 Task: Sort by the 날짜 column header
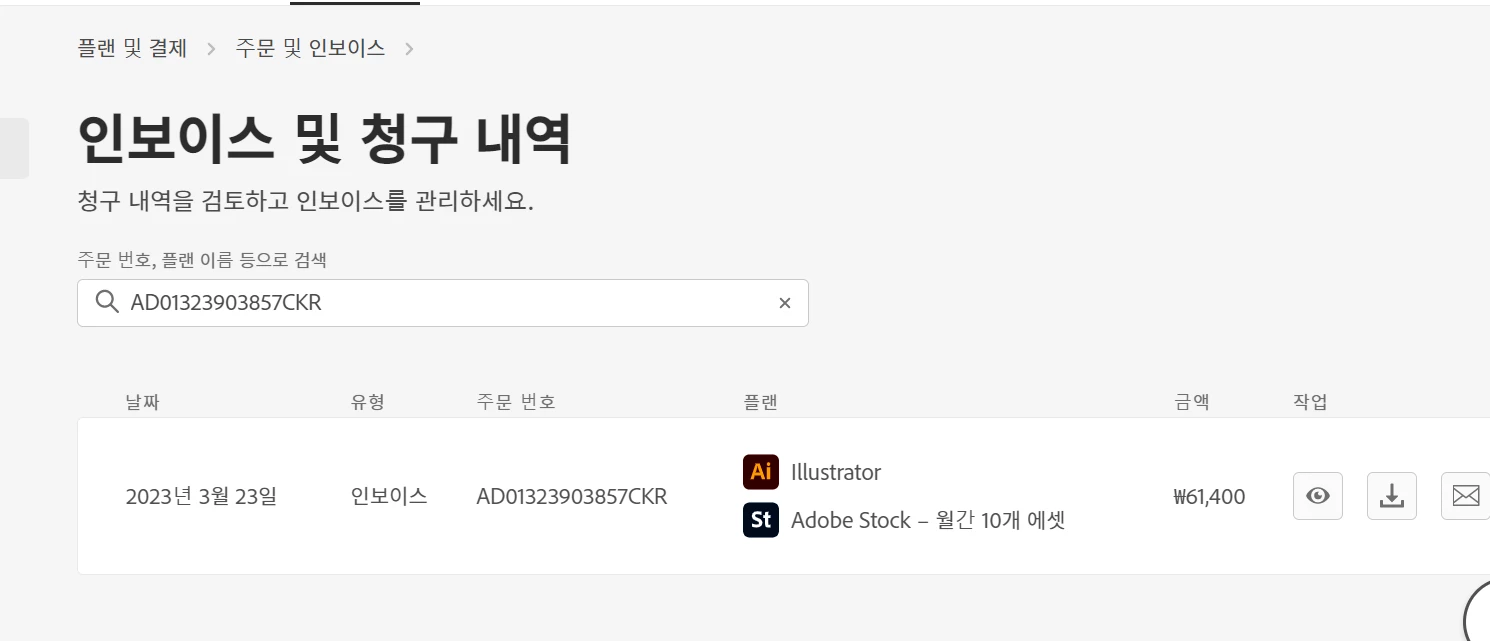[x=143, y=402]
